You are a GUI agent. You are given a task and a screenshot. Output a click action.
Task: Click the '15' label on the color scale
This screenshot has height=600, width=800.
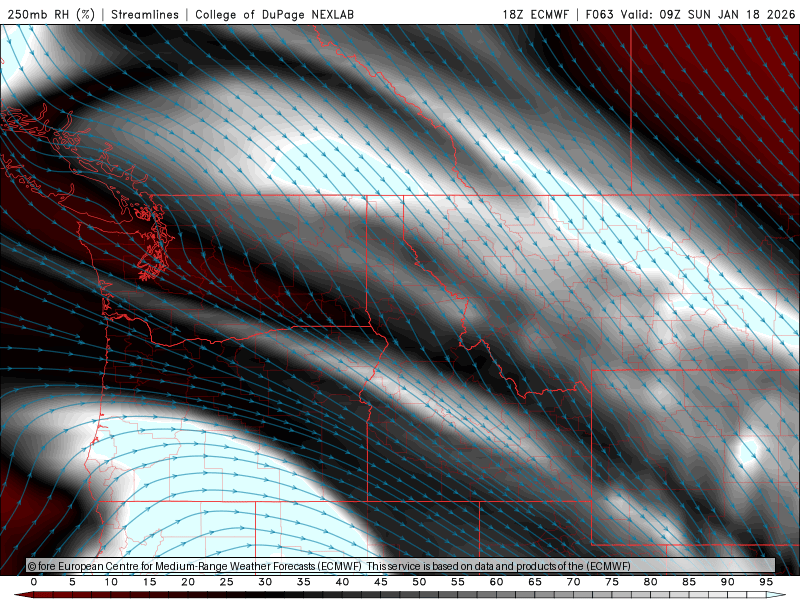tap(149, 582)
